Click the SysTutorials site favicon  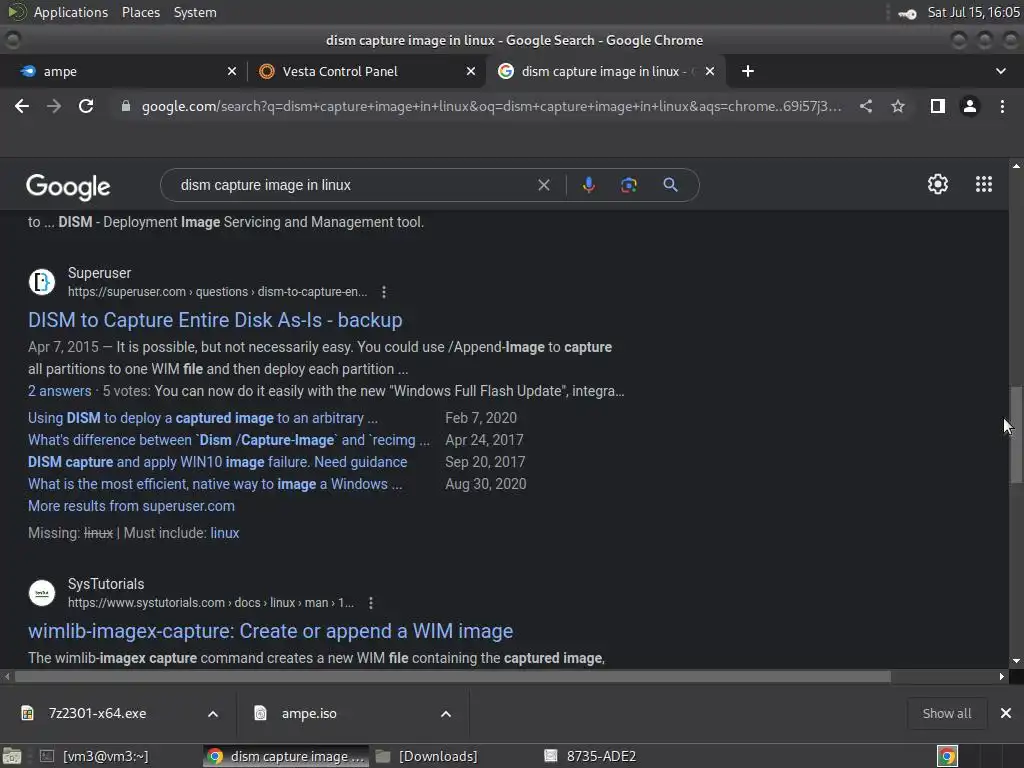pos(42,593)
